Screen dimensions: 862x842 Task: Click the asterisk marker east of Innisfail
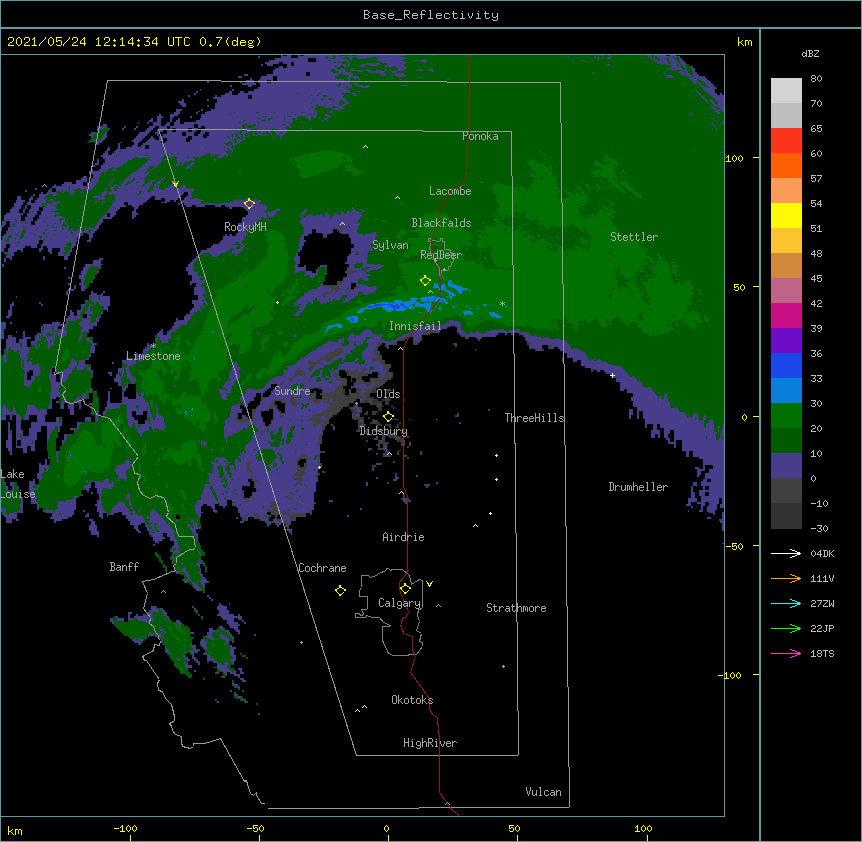coord(502,303)
